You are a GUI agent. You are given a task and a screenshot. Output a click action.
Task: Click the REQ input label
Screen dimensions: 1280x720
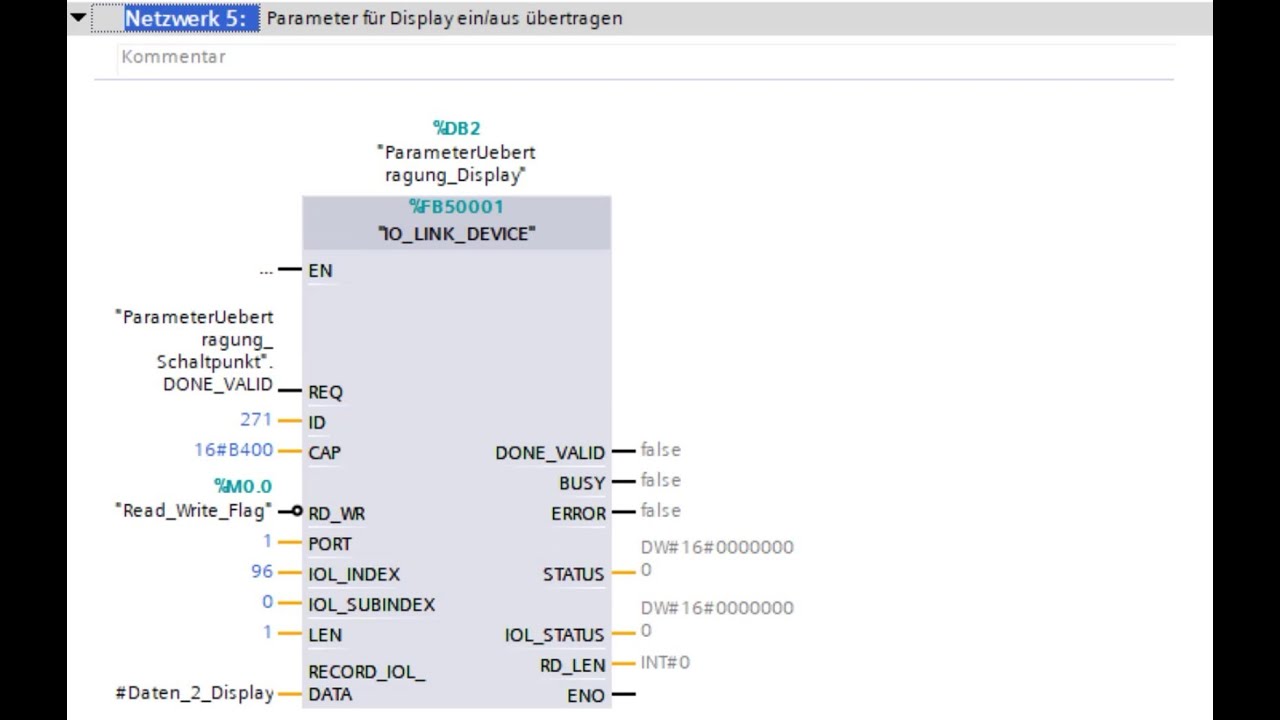[325, 393]
